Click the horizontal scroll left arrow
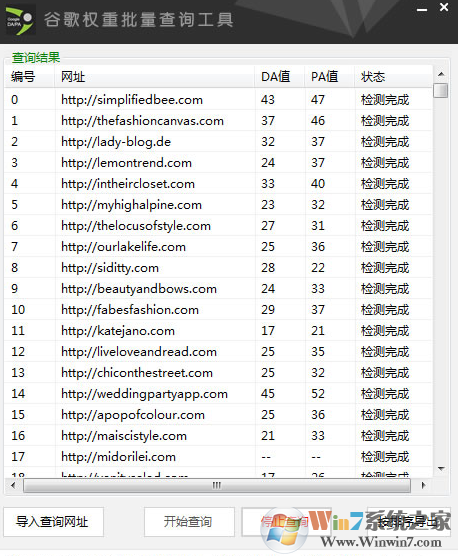The height and width of the screenshot is (556, 458). [13, 485]
